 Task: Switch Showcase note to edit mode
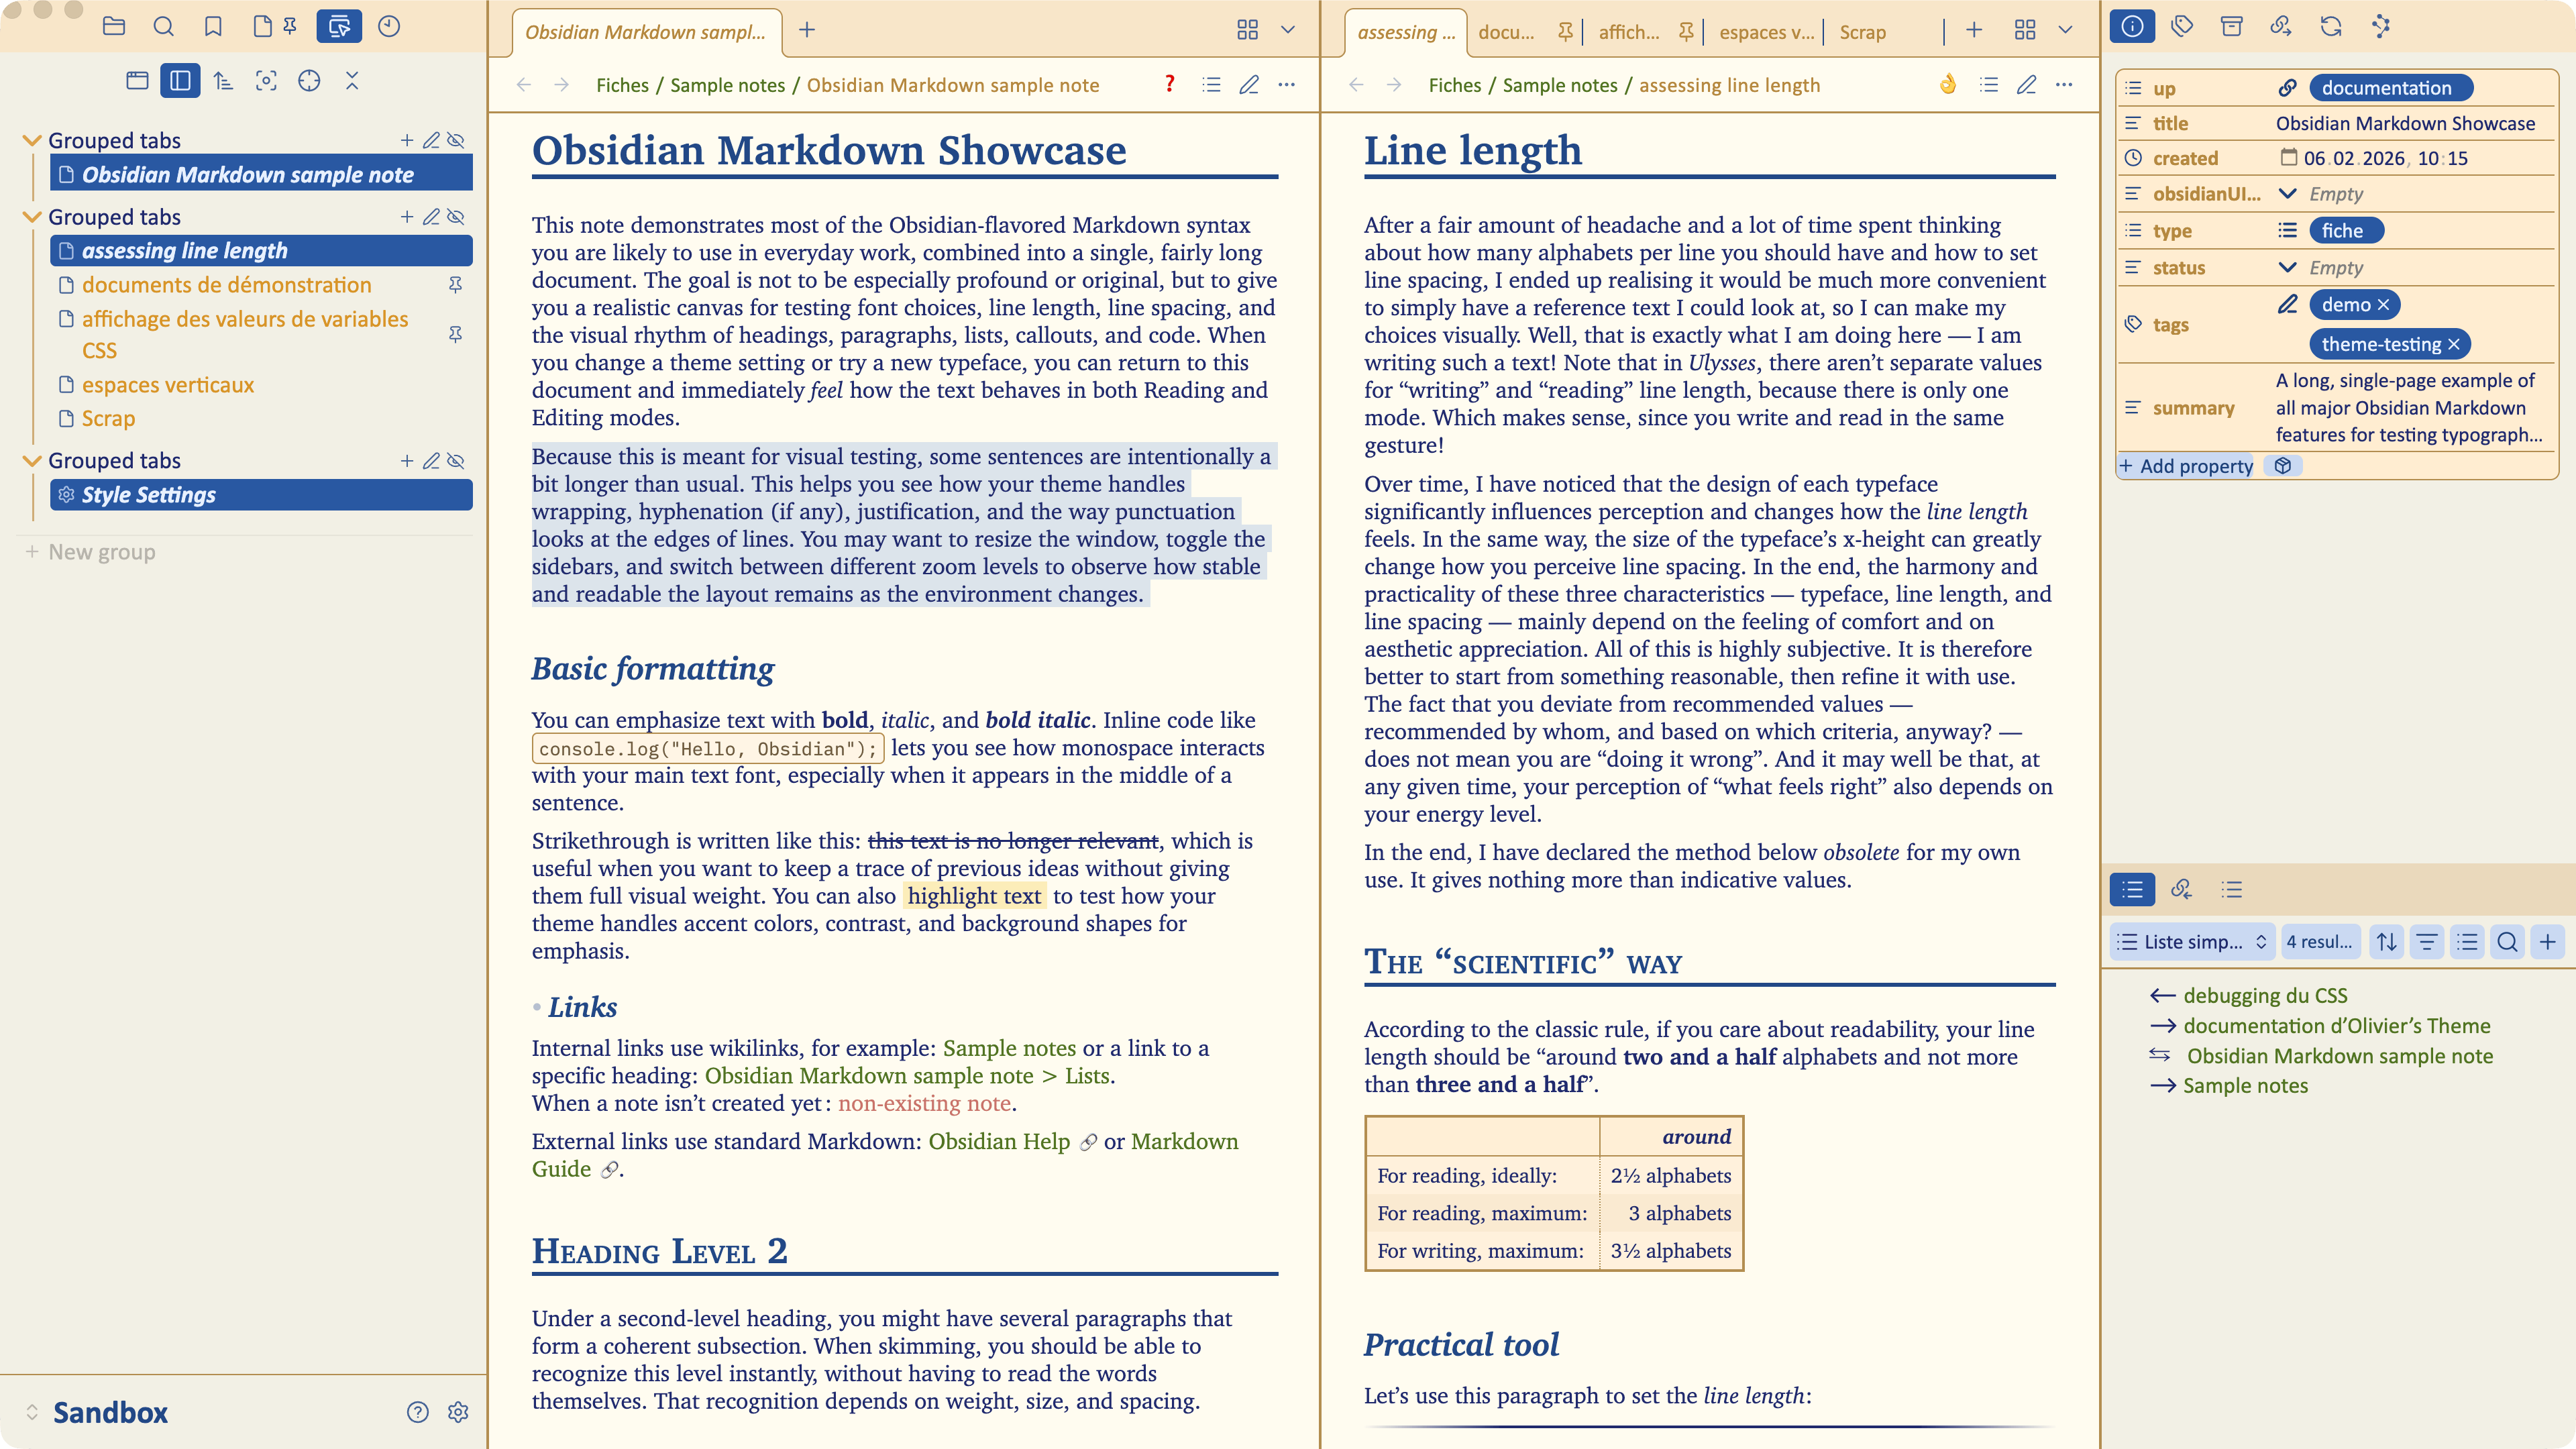click(1249, 85)
